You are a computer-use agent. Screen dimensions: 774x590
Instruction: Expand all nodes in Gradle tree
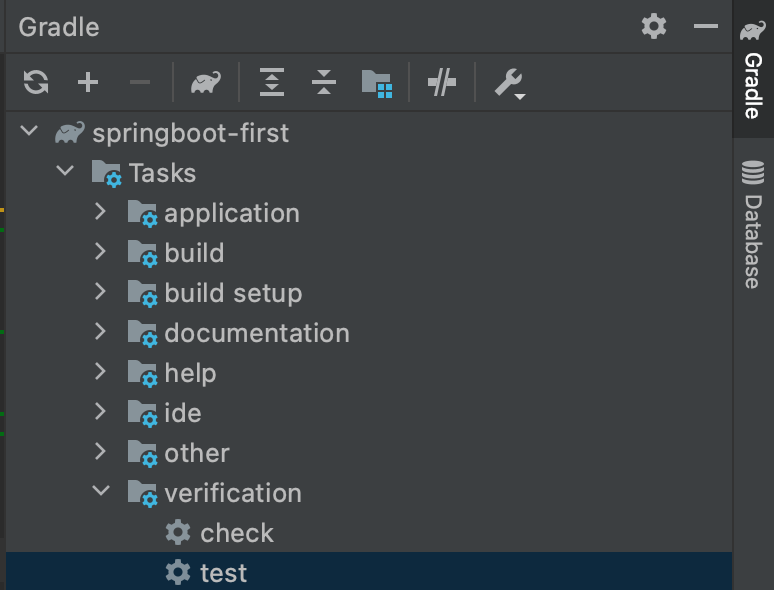point(272,82)
